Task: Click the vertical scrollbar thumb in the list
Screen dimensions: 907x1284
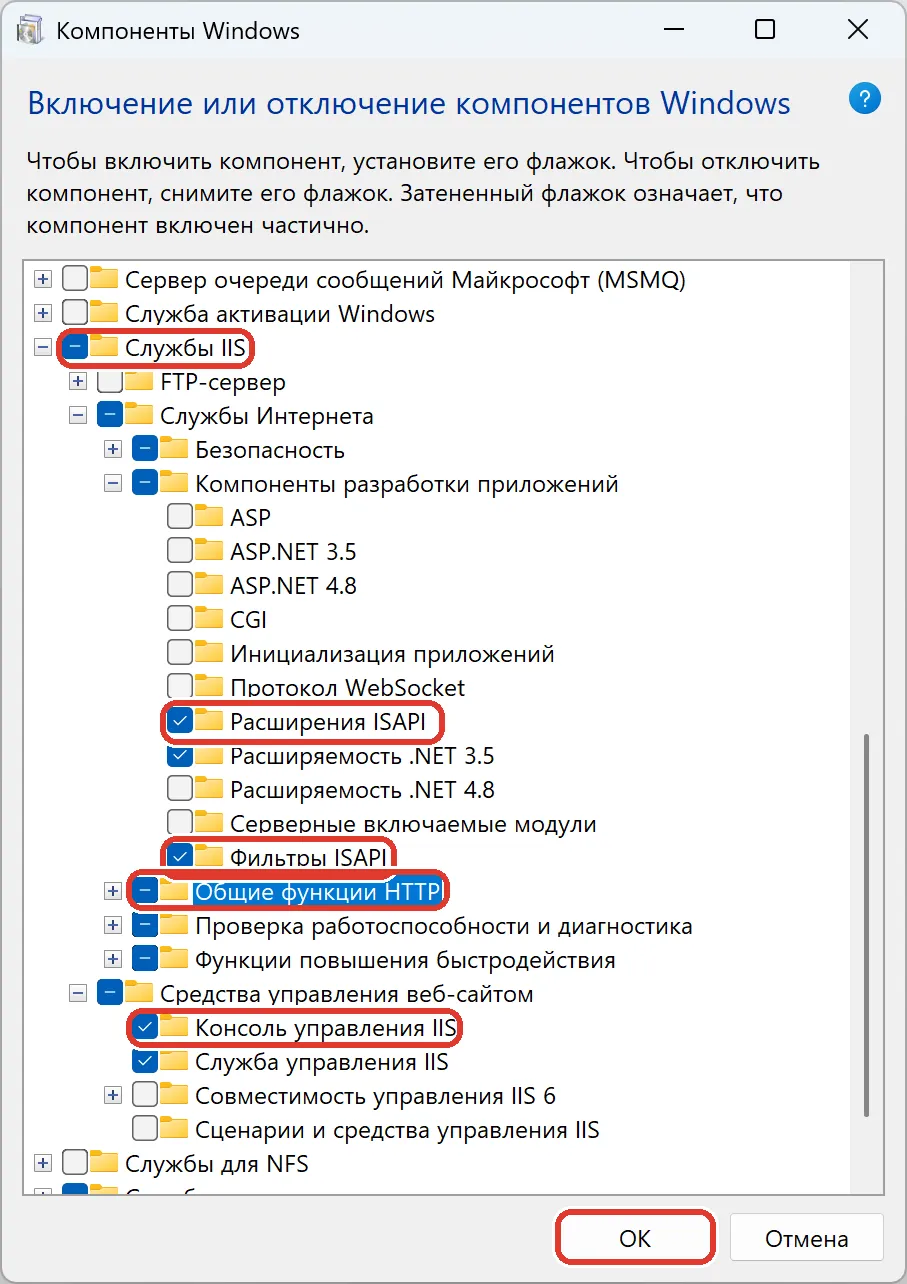Action: tap(866, 924)
